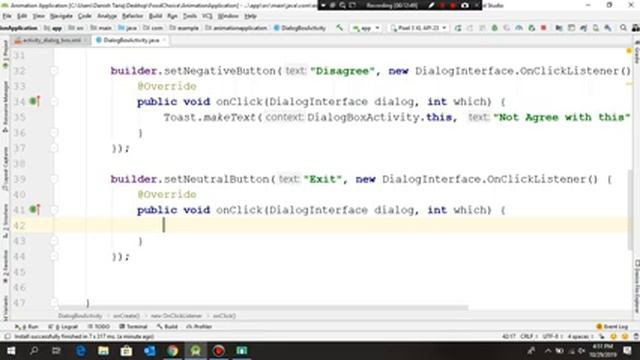Open the Build menu
This screenshot has height=360, width=640.
click(x=156, y=16)
